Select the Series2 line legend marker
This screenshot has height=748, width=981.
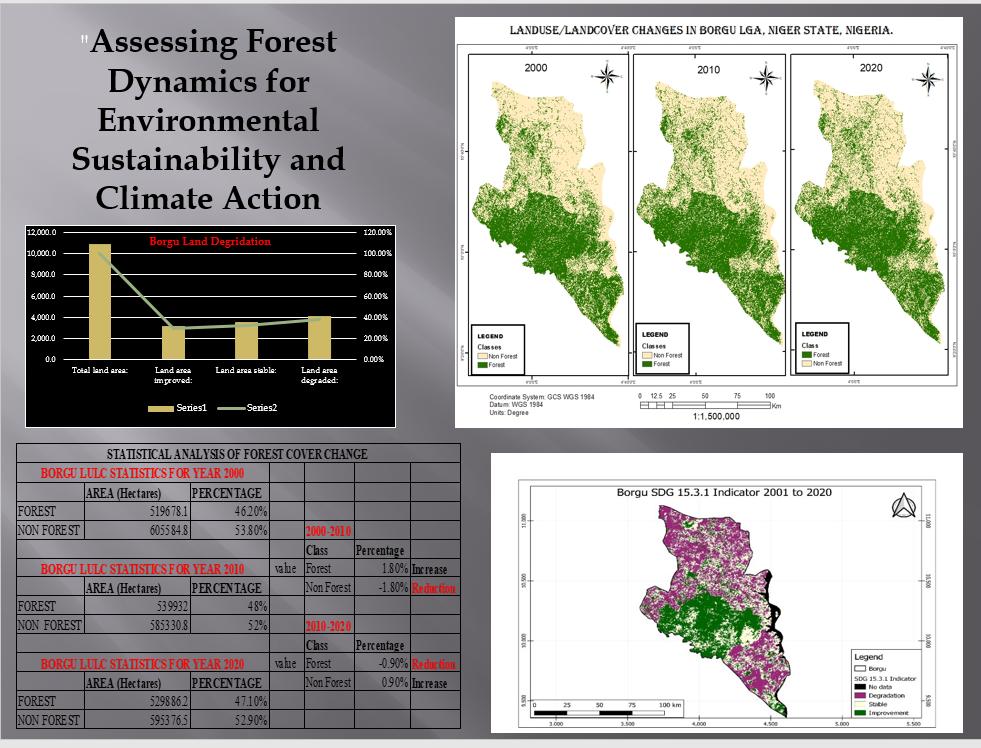(230, 408)
